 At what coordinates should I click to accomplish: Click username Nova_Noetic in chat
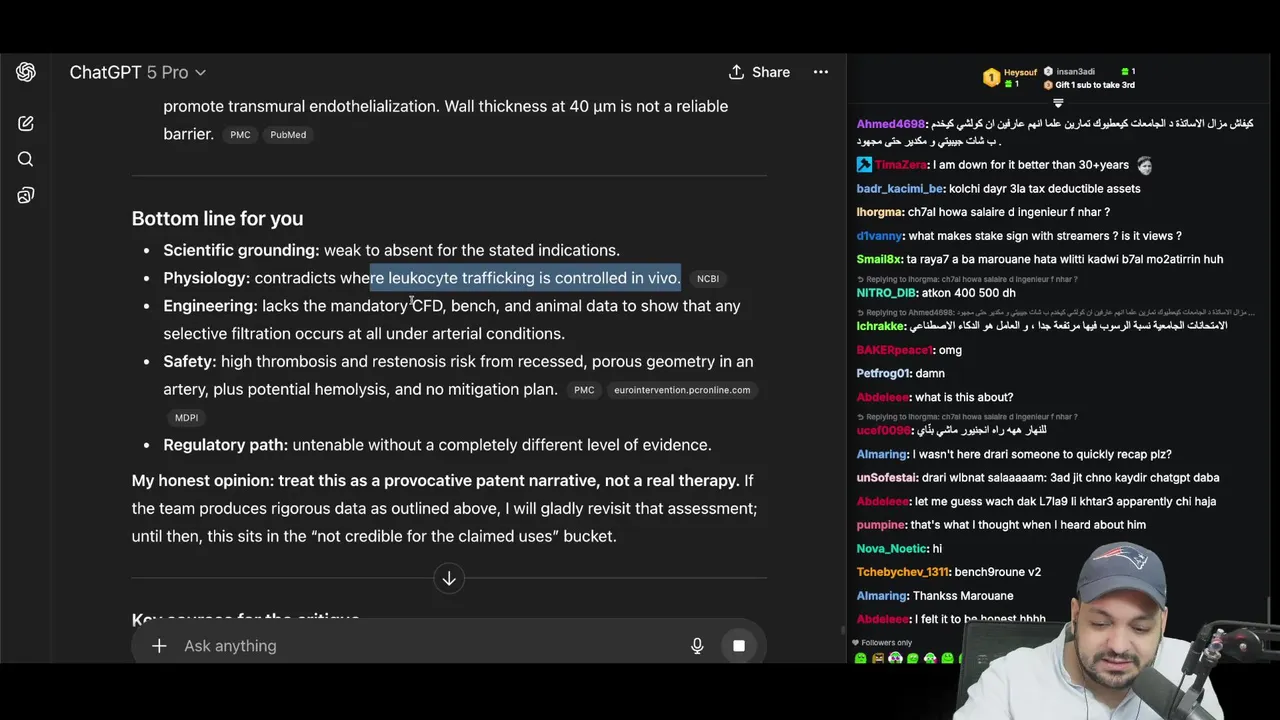click(892, 548)
